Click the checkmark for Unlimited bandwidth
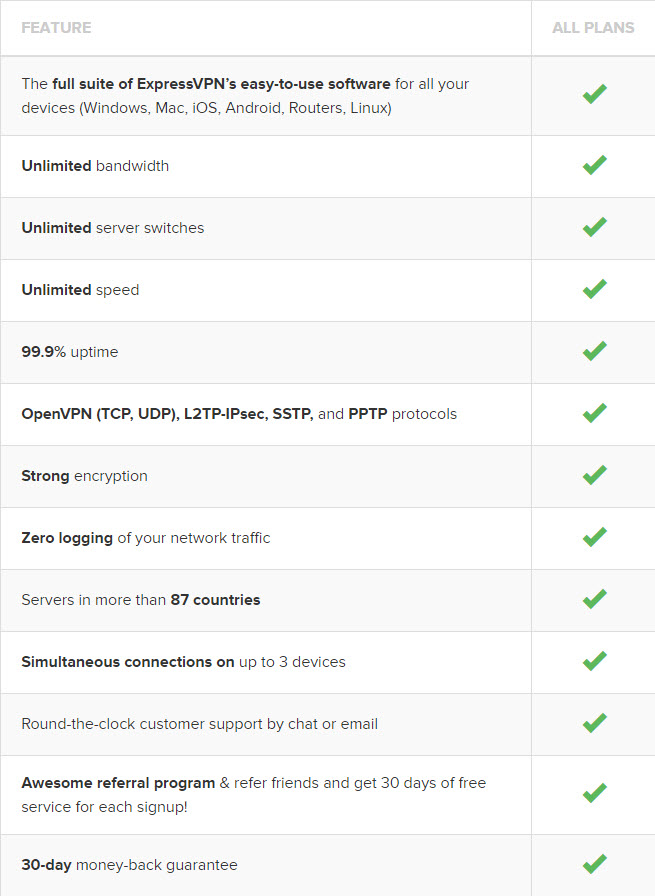 (594, 165)
